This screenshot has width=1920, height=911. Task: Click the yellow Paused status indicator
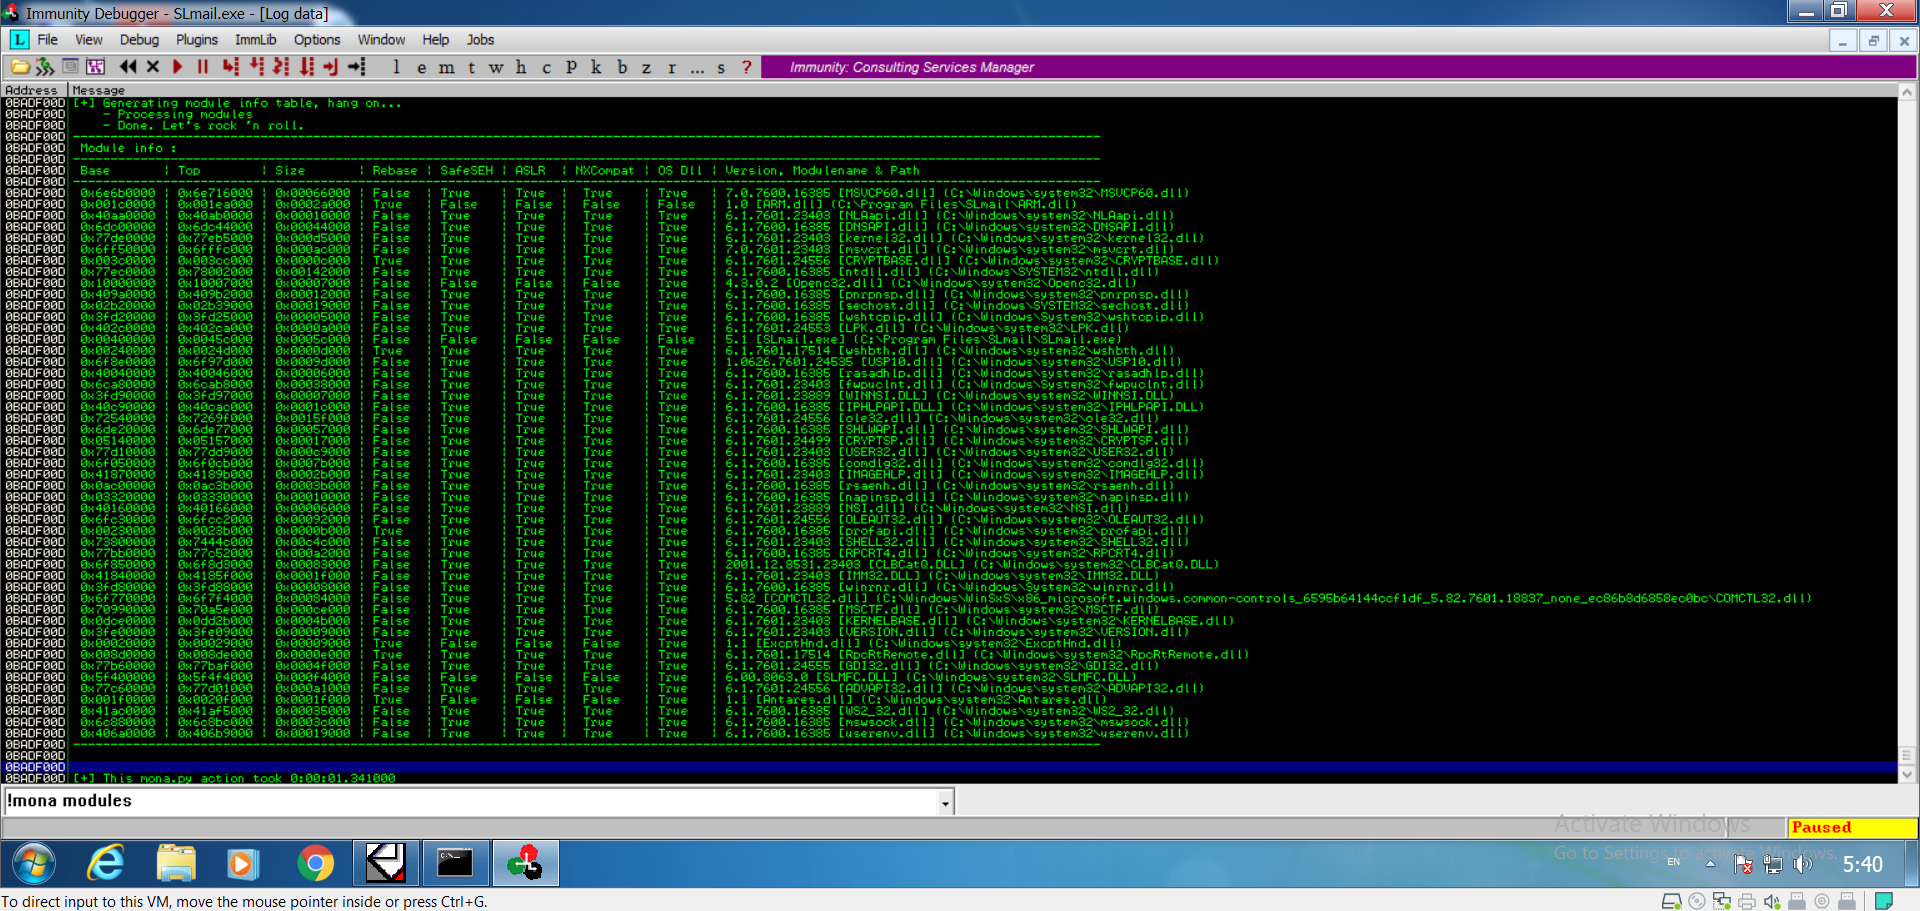[x=1851, y=827]
